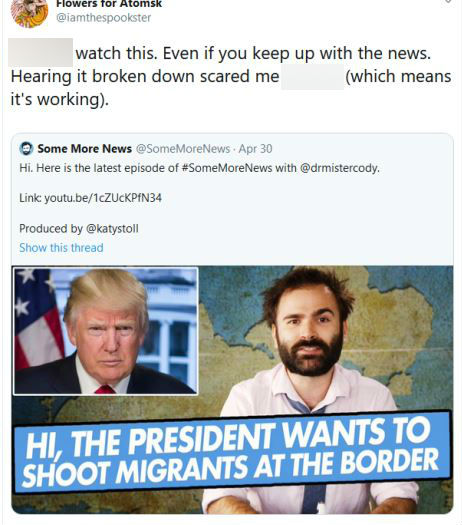Click the blue headline banner on the video
The width and height of the screenshot is (462, 525).
pyautogui.click(x=232, y=452)
